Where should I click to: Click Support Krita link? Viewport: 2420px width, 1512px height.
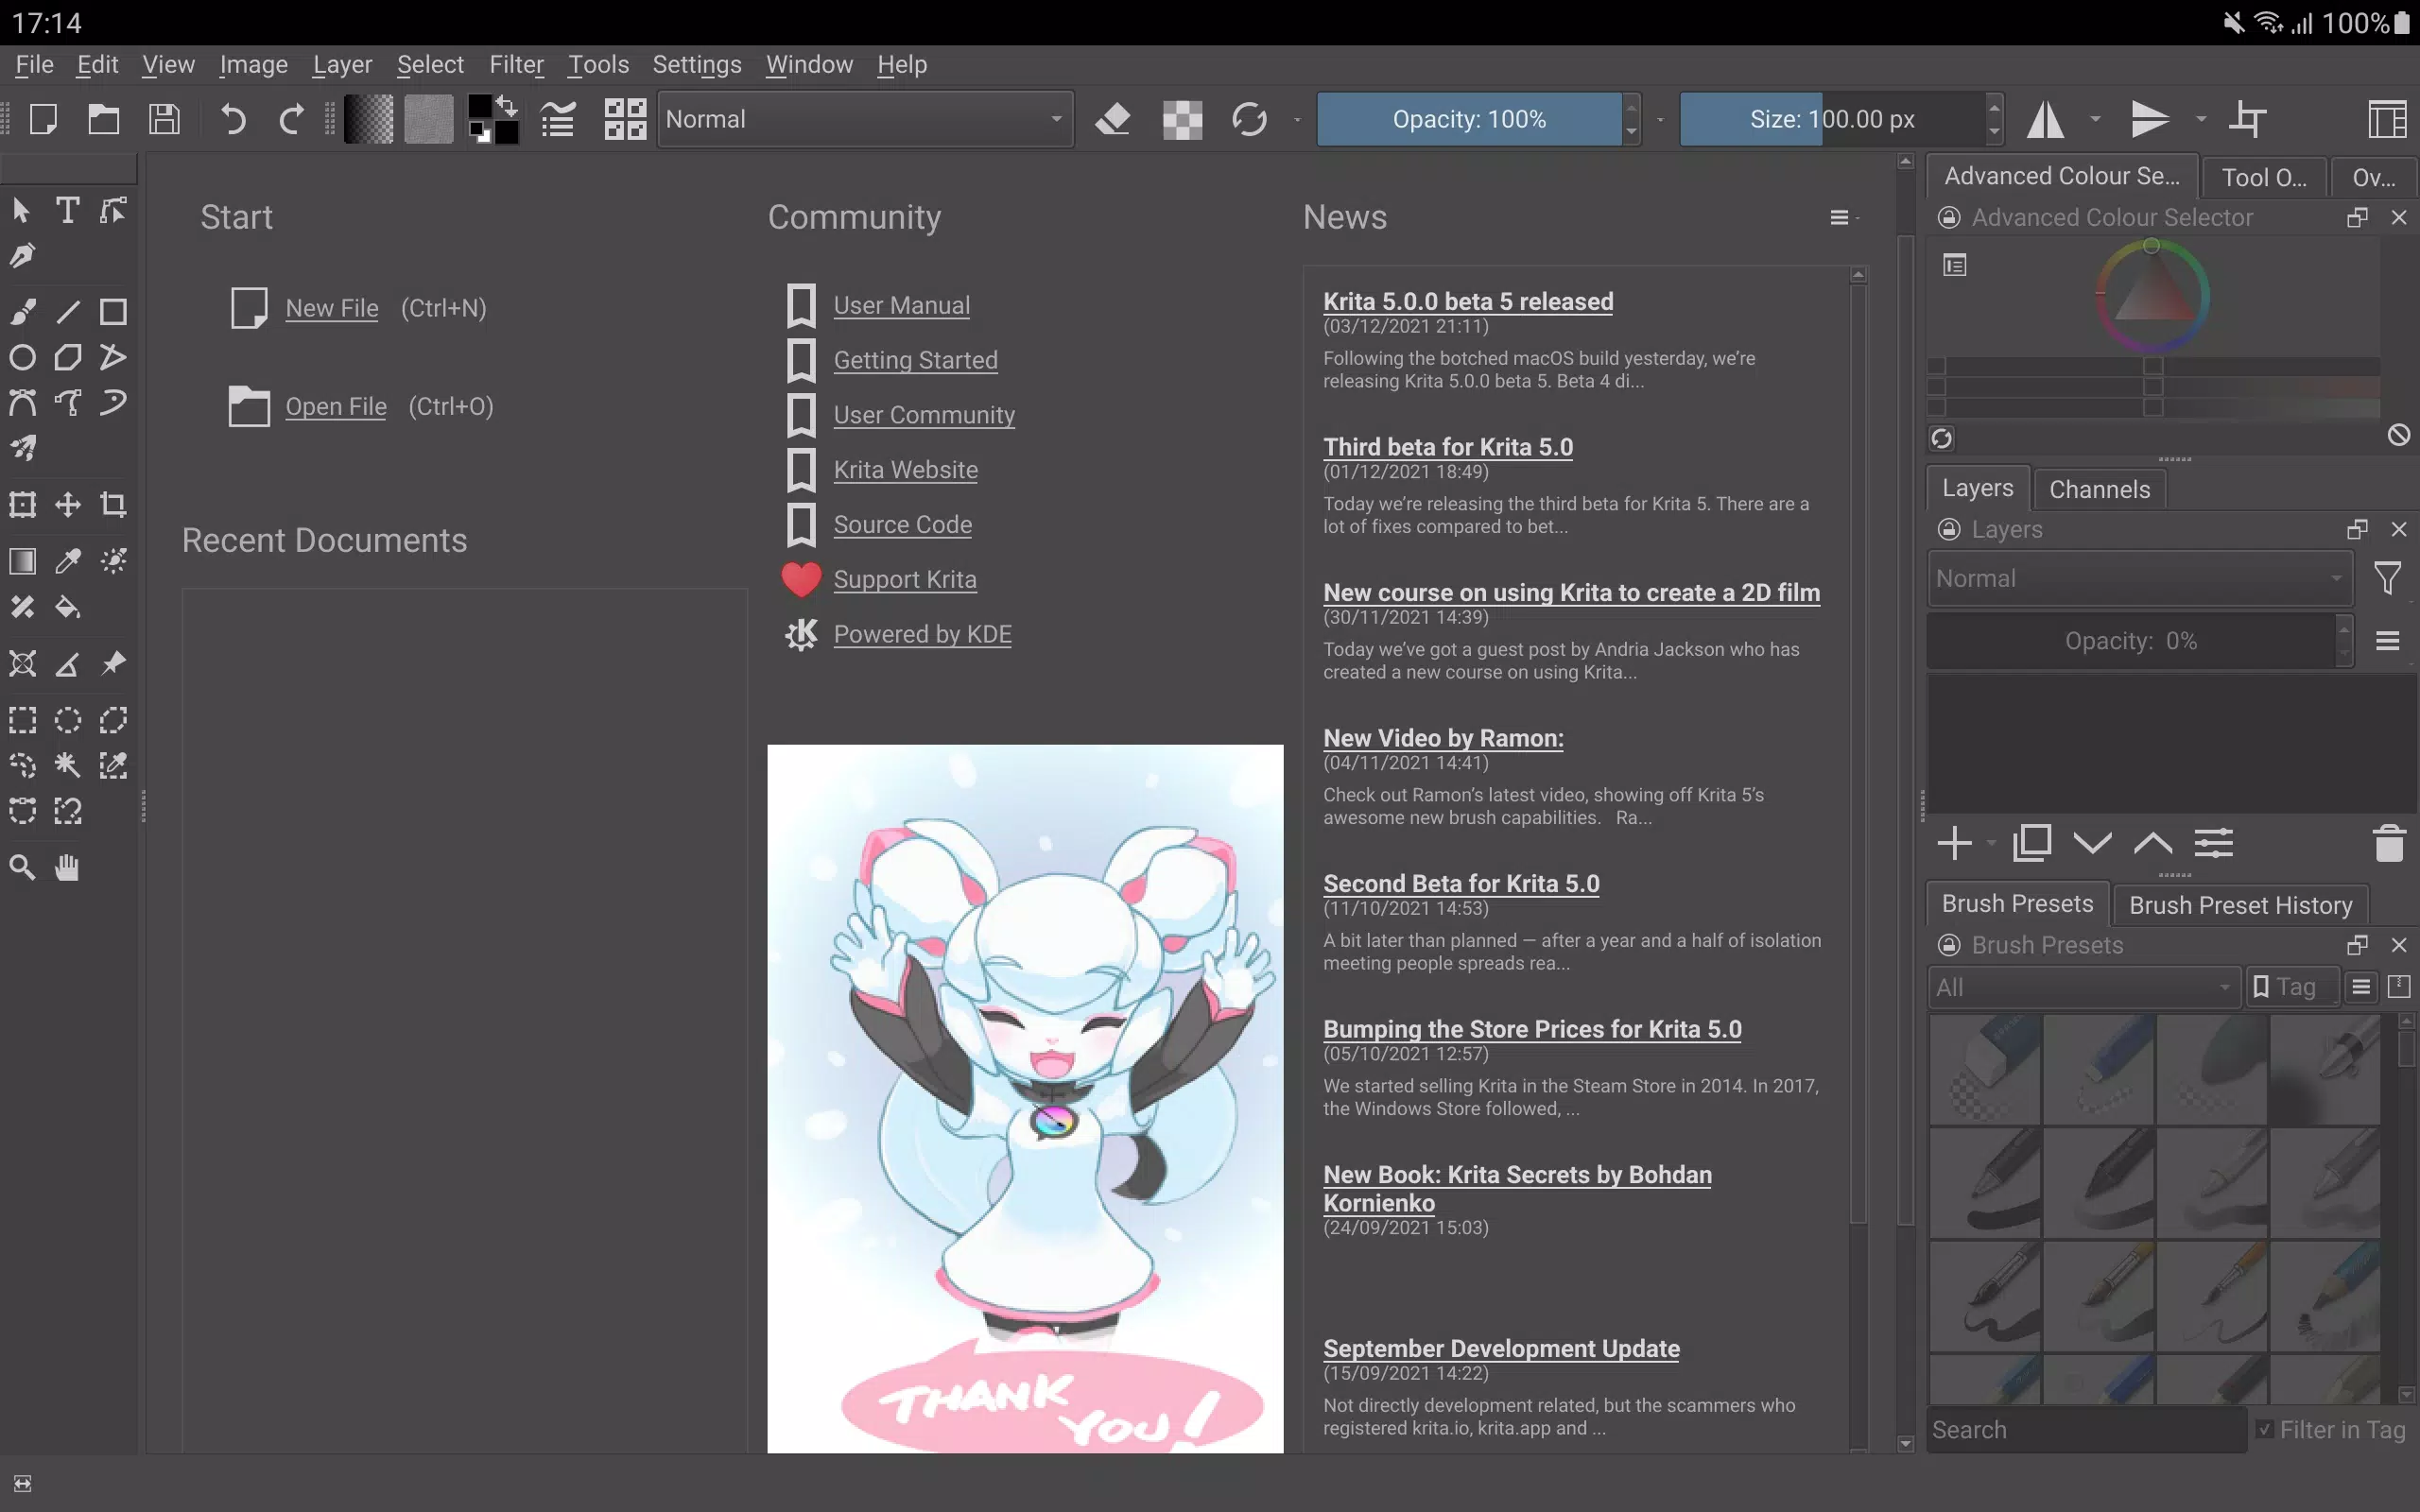tap(905, 578)
